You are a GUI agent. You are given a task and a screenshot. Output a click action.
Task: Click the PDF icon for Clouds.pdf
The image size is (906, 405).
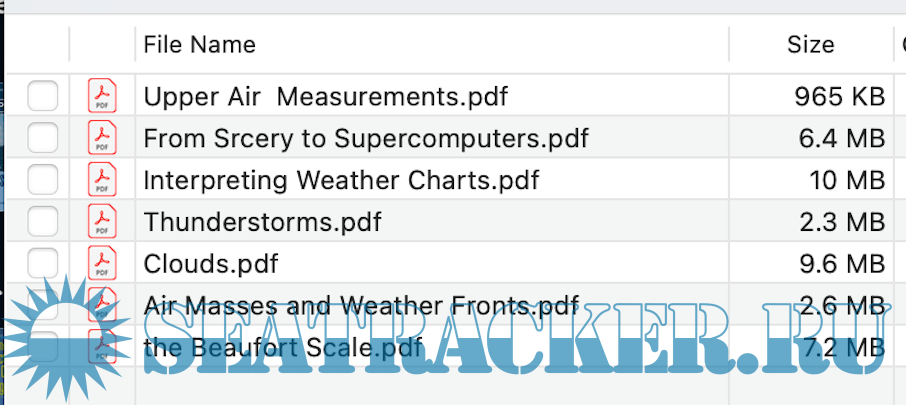coord(102,264)
